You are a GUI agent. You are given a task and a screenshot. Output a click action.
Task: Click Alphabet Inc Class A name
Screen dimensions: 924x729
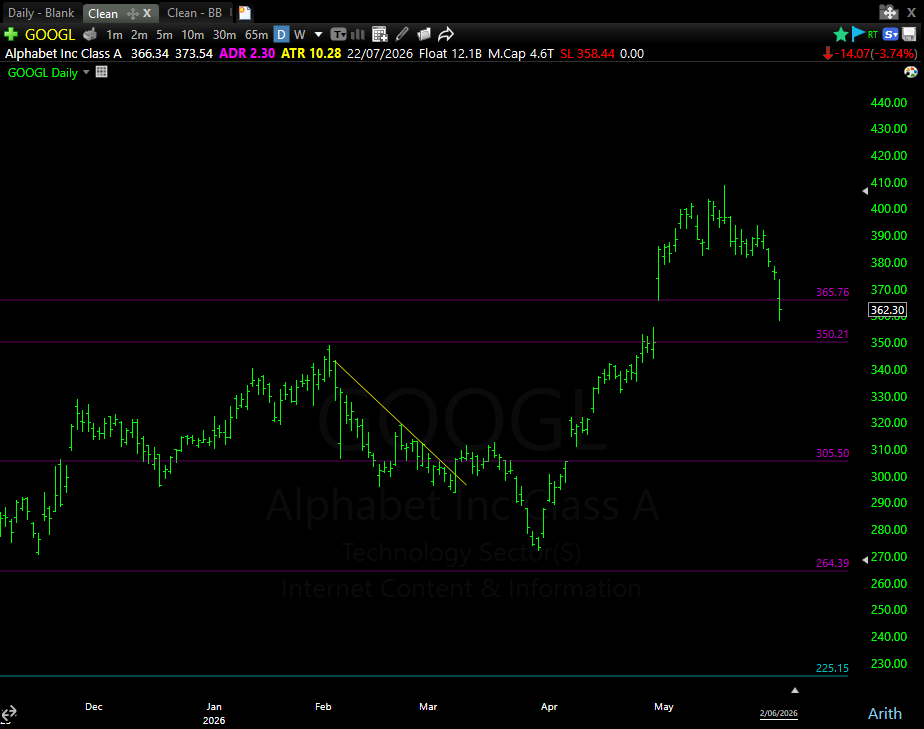[63, 54]
